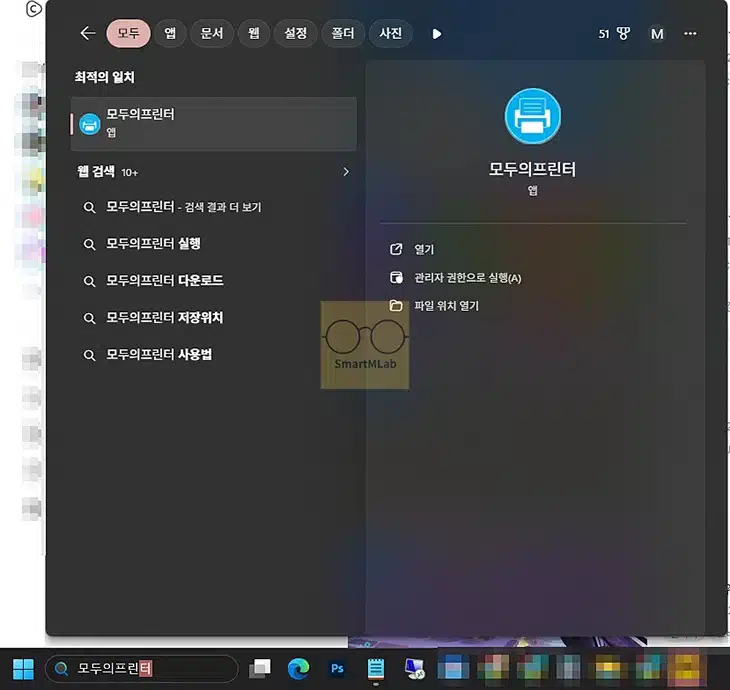Switch to the 앱 filter tab
Viewport: 730px width, 690px height.
coord(170,34)
